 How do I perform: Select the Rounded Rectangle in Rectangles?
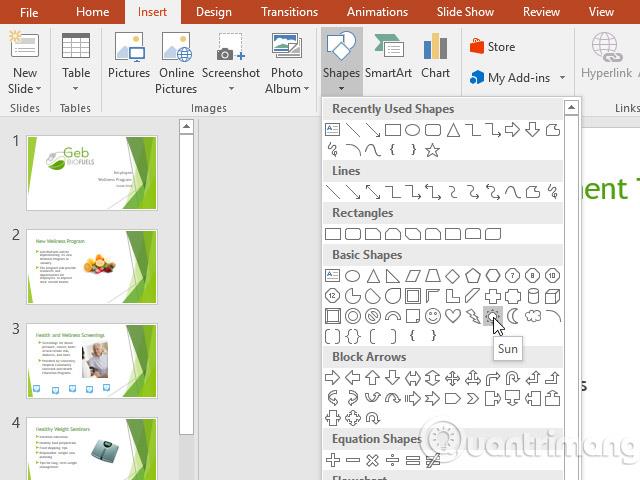[353, 234]
